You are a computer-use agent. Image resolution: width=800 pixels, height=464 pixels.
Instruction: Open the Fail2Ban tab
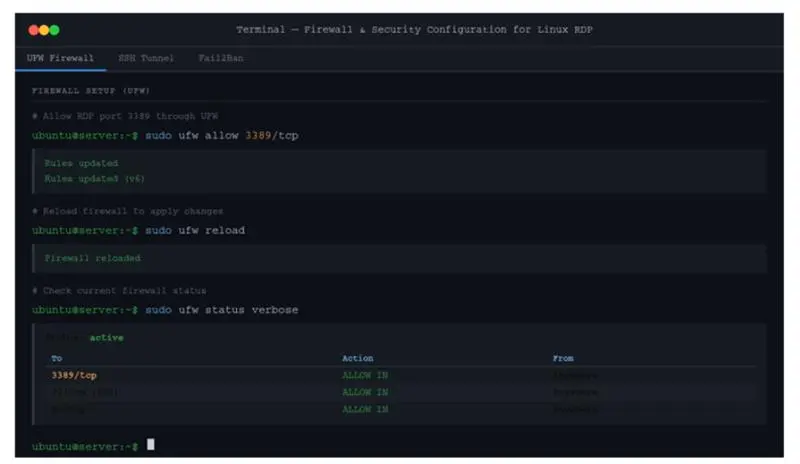pyautogui.click(x=221, y=58)
